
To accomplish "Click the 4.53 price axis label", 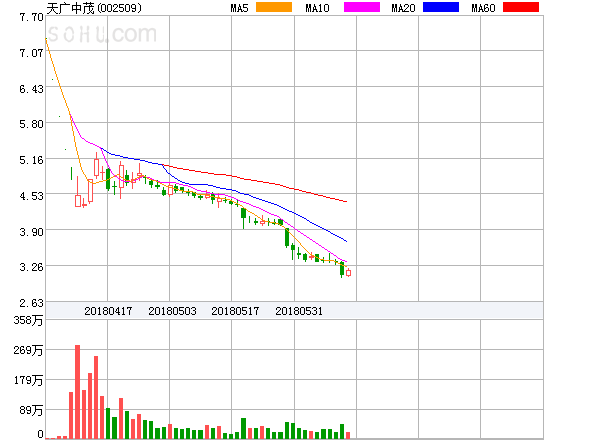I will [x=31, y=196].
